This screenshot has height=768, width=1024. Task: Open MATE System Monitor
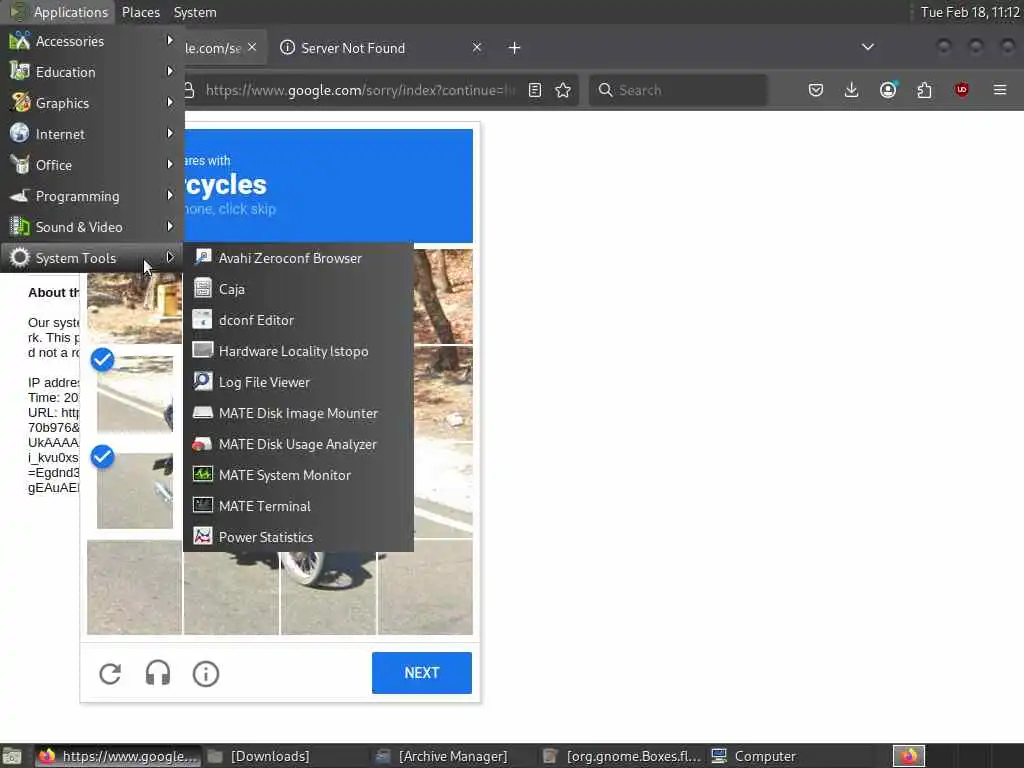(x=298, y=475)
